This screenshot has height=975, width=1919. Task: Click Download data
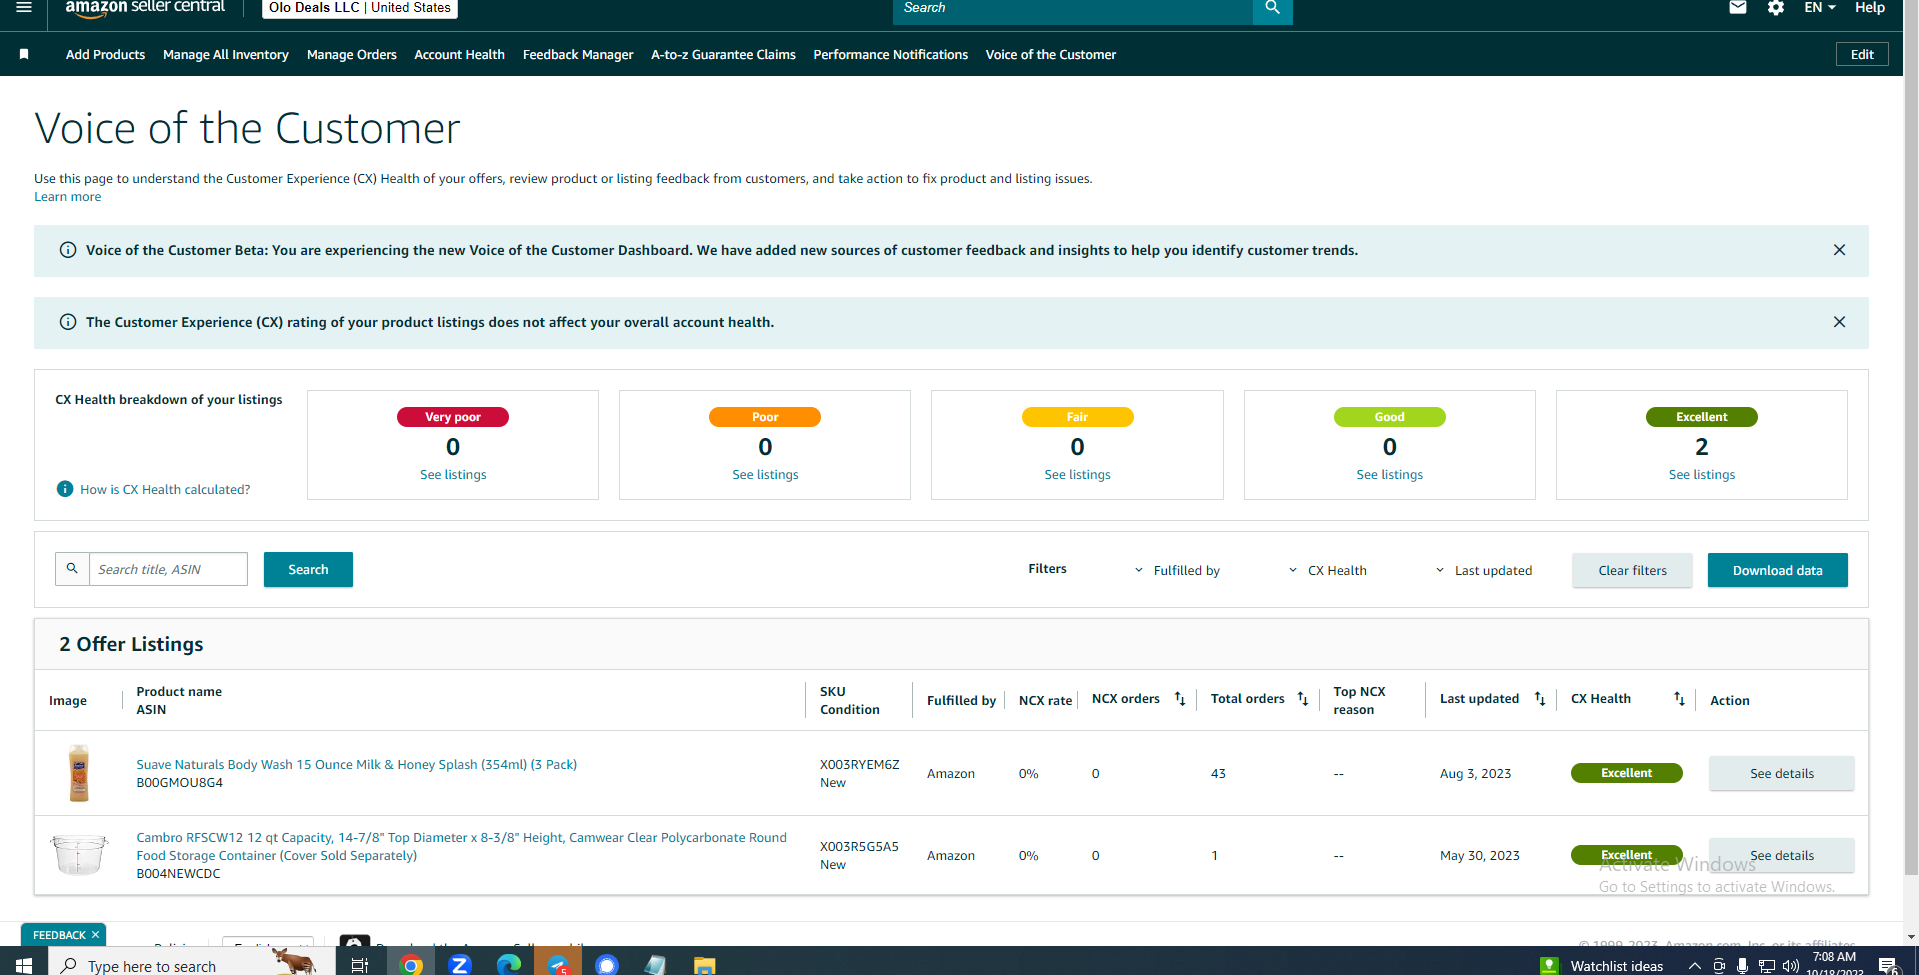1777,570
